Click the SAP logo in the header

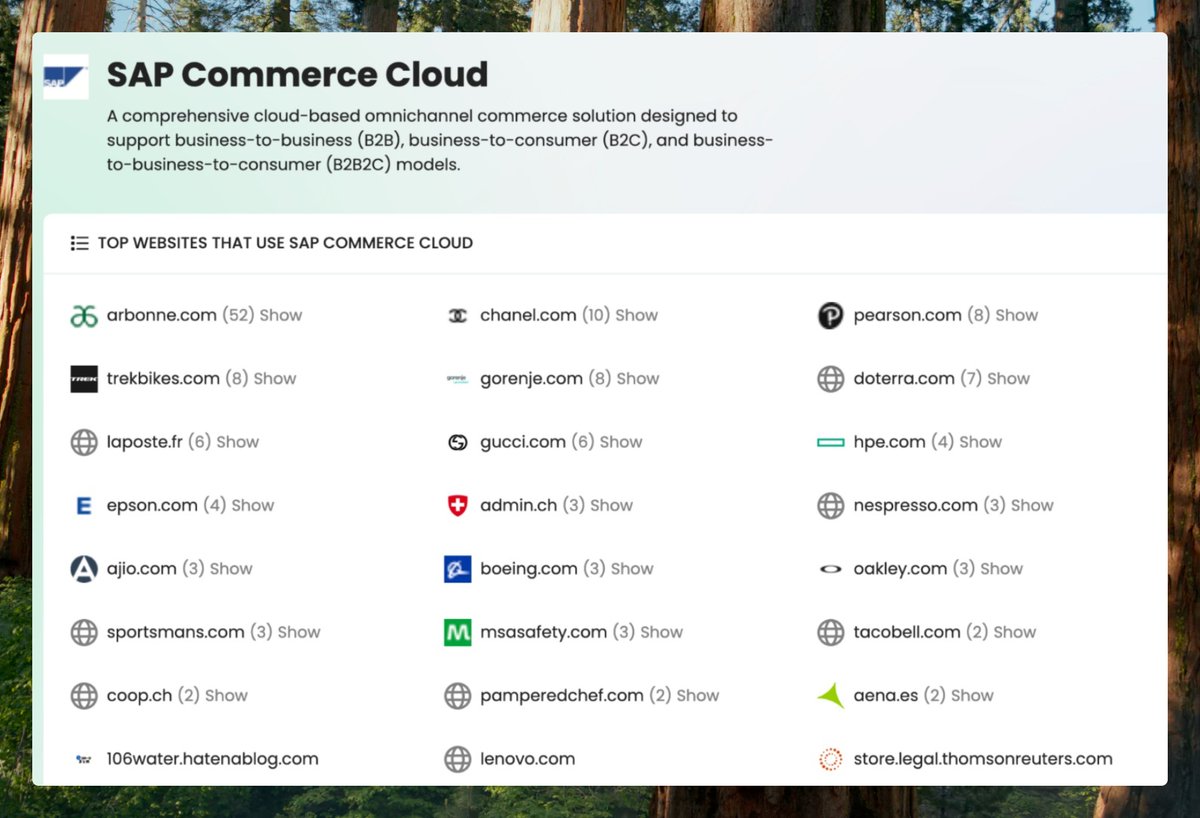click(x=66, y=77)
